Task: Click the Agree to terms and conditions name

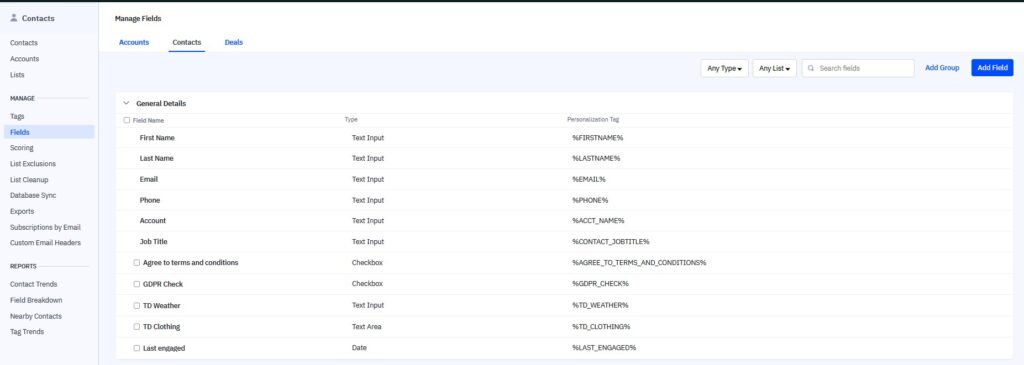Action: coord(191,262)
